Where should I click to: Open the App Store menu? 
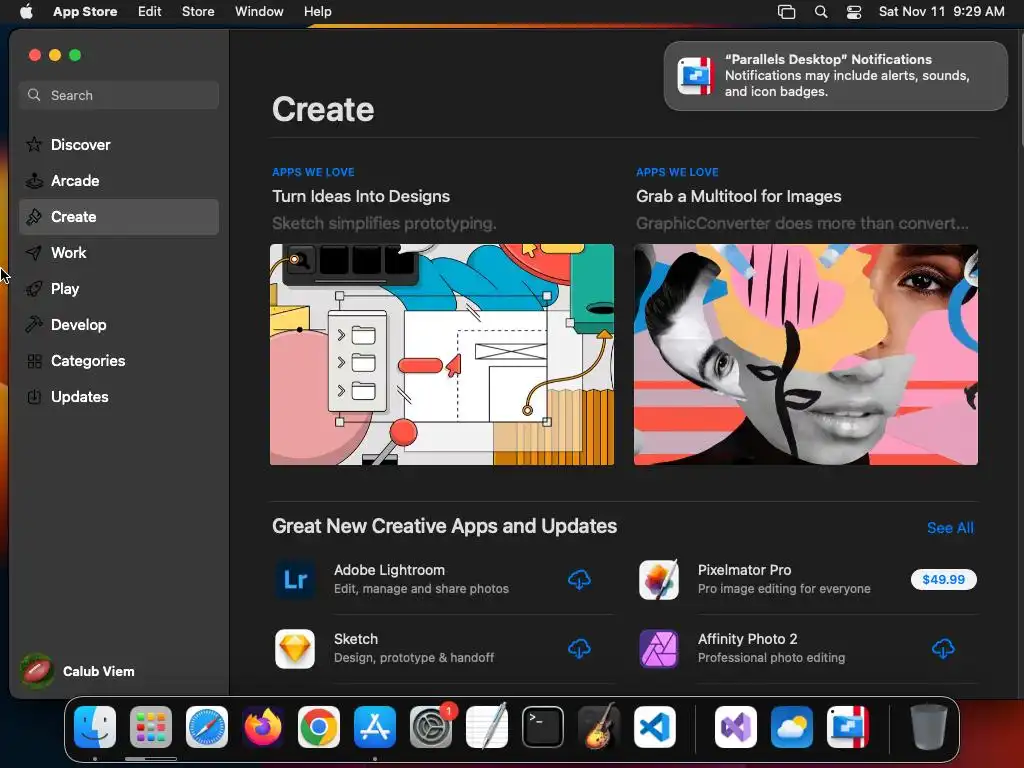tap(85, 11)
